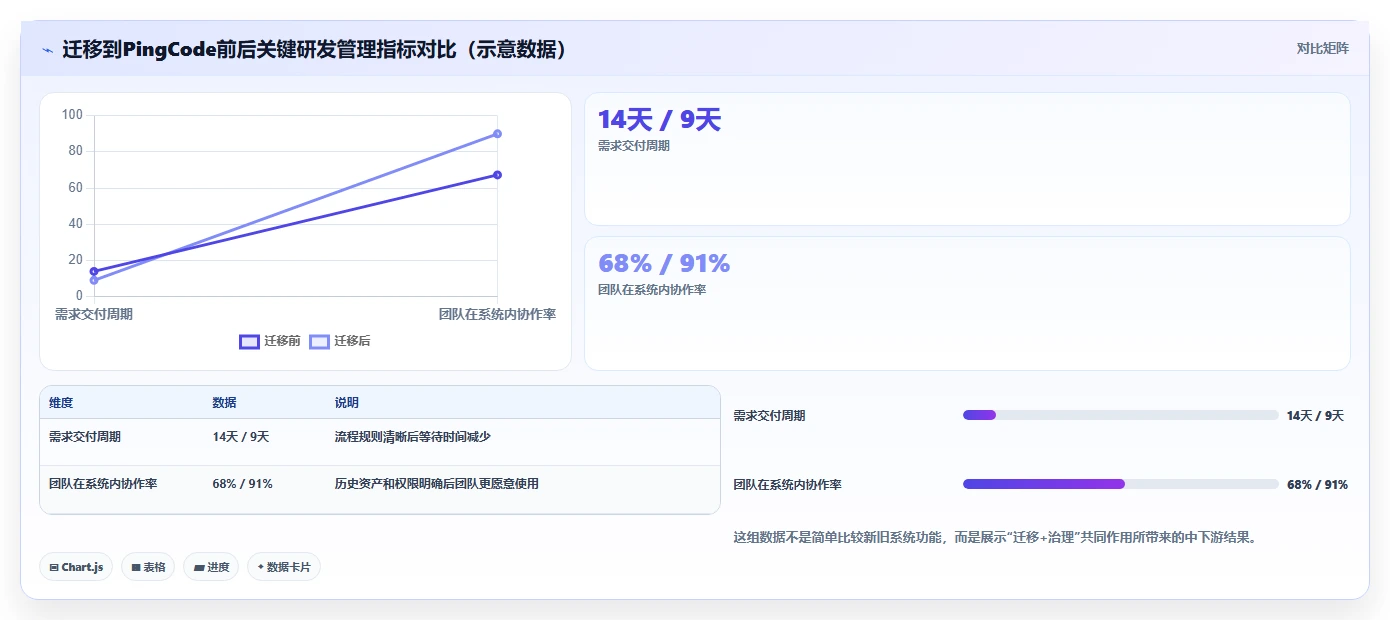Image resolution: width=1390 pixels, height=620 pixels.
Task: Click the 迁移前 starting point at 14
Action: point(94,271)
